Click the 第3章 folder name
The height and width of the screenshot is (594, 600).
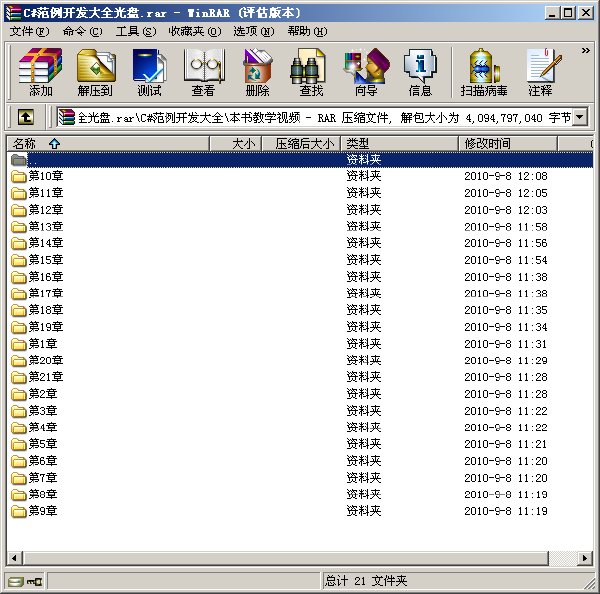click(x=43, y=410)
